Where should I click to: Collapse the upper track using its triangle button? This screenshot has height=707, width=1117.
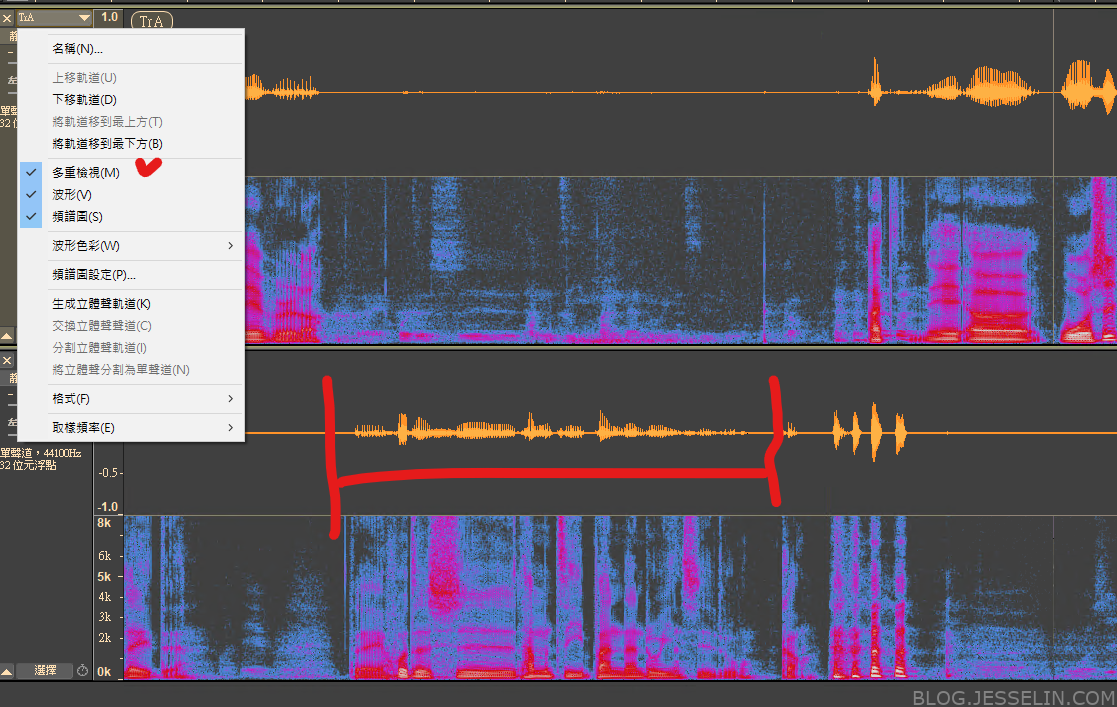tap(6, 335)
